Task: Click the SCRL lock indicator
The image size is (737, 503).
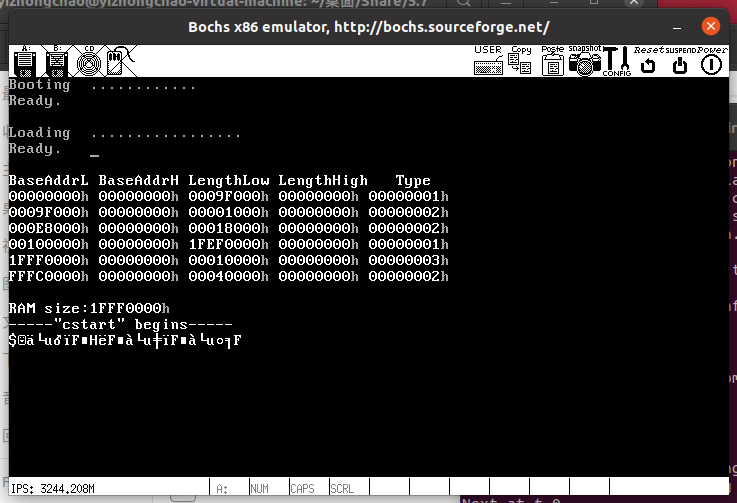Action: point(342,489)
